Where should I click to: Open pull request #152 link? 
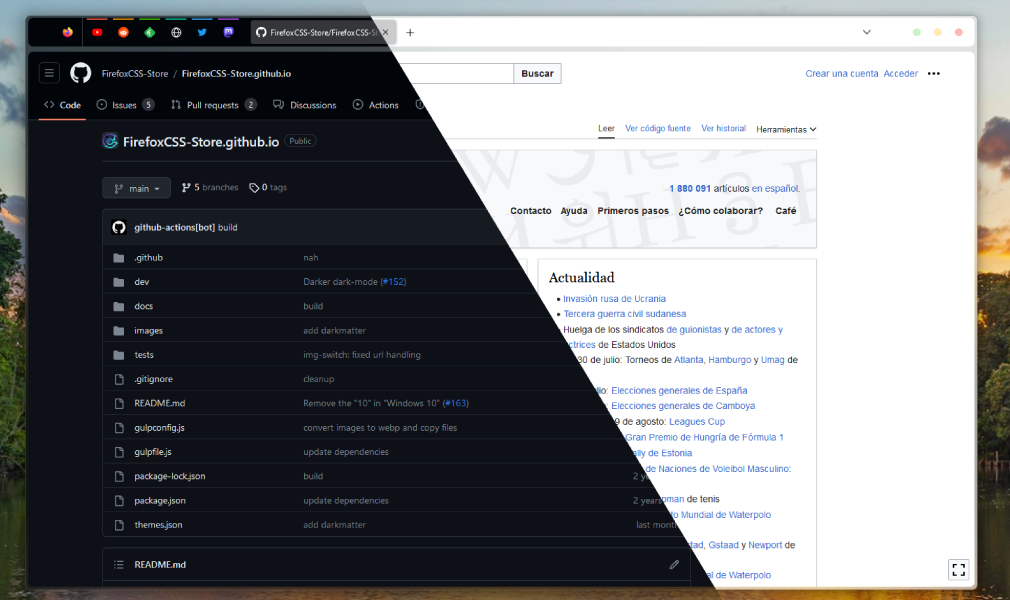[393, 282]
